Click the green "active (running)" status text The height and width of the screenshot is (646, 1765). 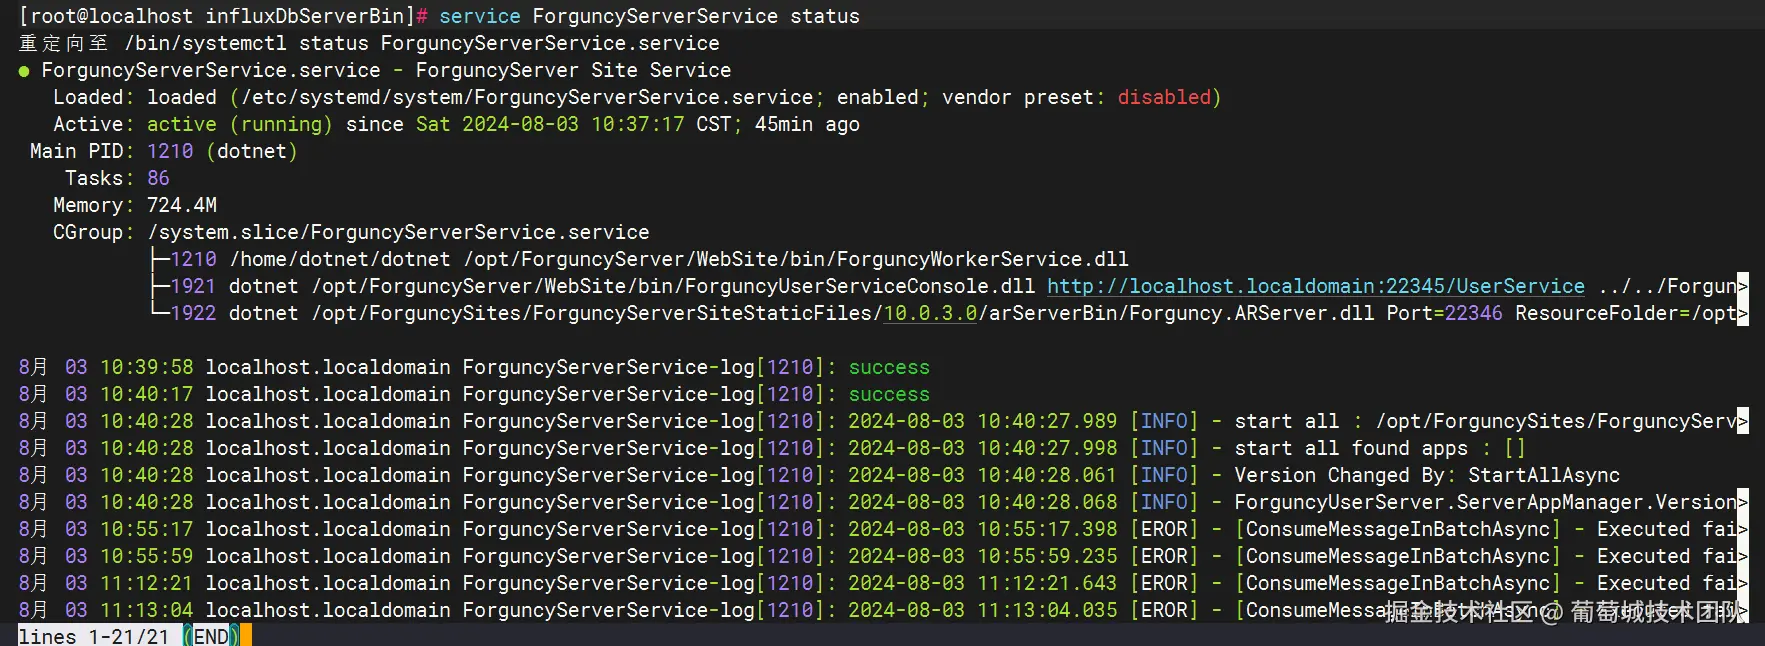[239, 124]
